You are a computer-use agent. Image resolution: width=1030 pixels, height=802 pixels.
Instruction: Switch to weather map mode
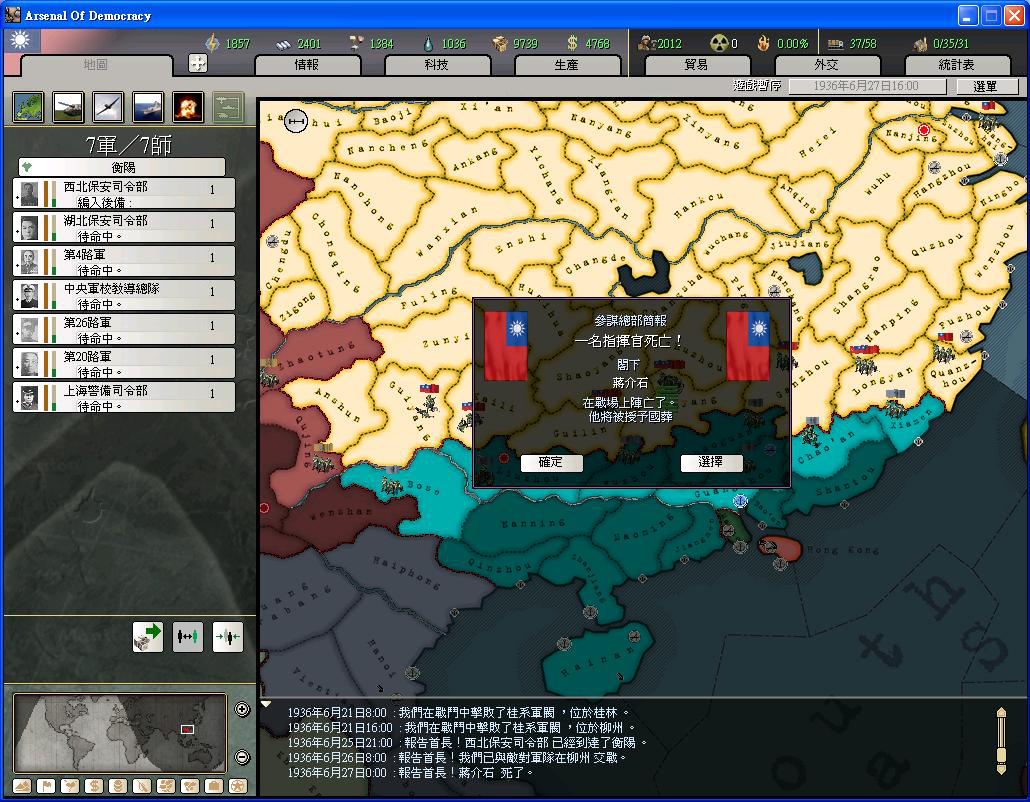70,786
